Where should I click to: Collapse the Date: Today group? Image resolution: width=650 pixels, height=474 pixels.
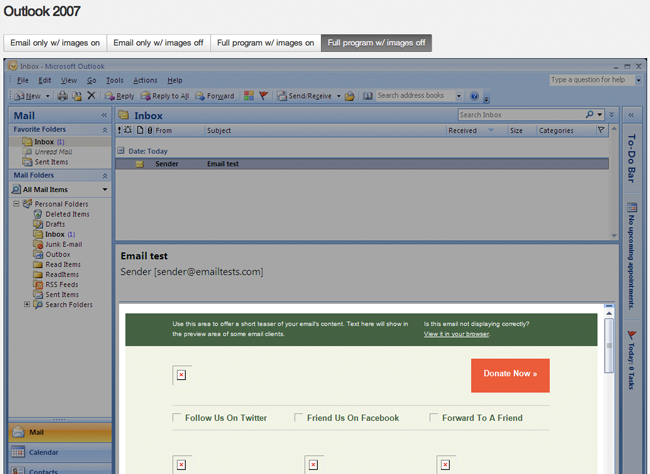click(x=121, y=151)
